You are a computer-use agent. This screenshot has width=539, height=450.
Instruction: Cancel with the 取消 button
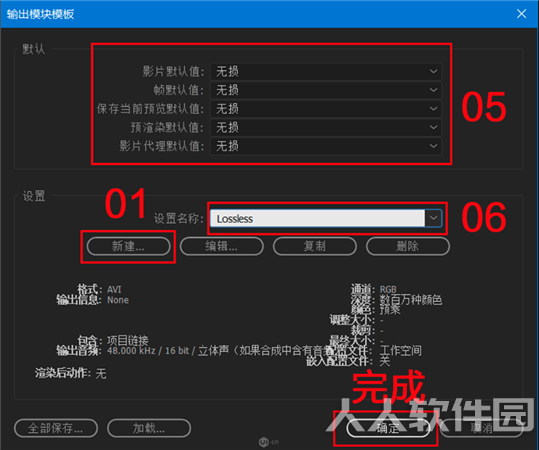click(x=481, y=428)
